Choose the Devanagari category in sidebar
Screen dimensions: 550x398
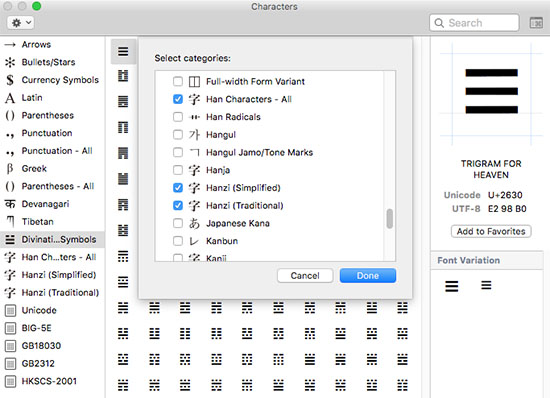[x=45, y=204]
